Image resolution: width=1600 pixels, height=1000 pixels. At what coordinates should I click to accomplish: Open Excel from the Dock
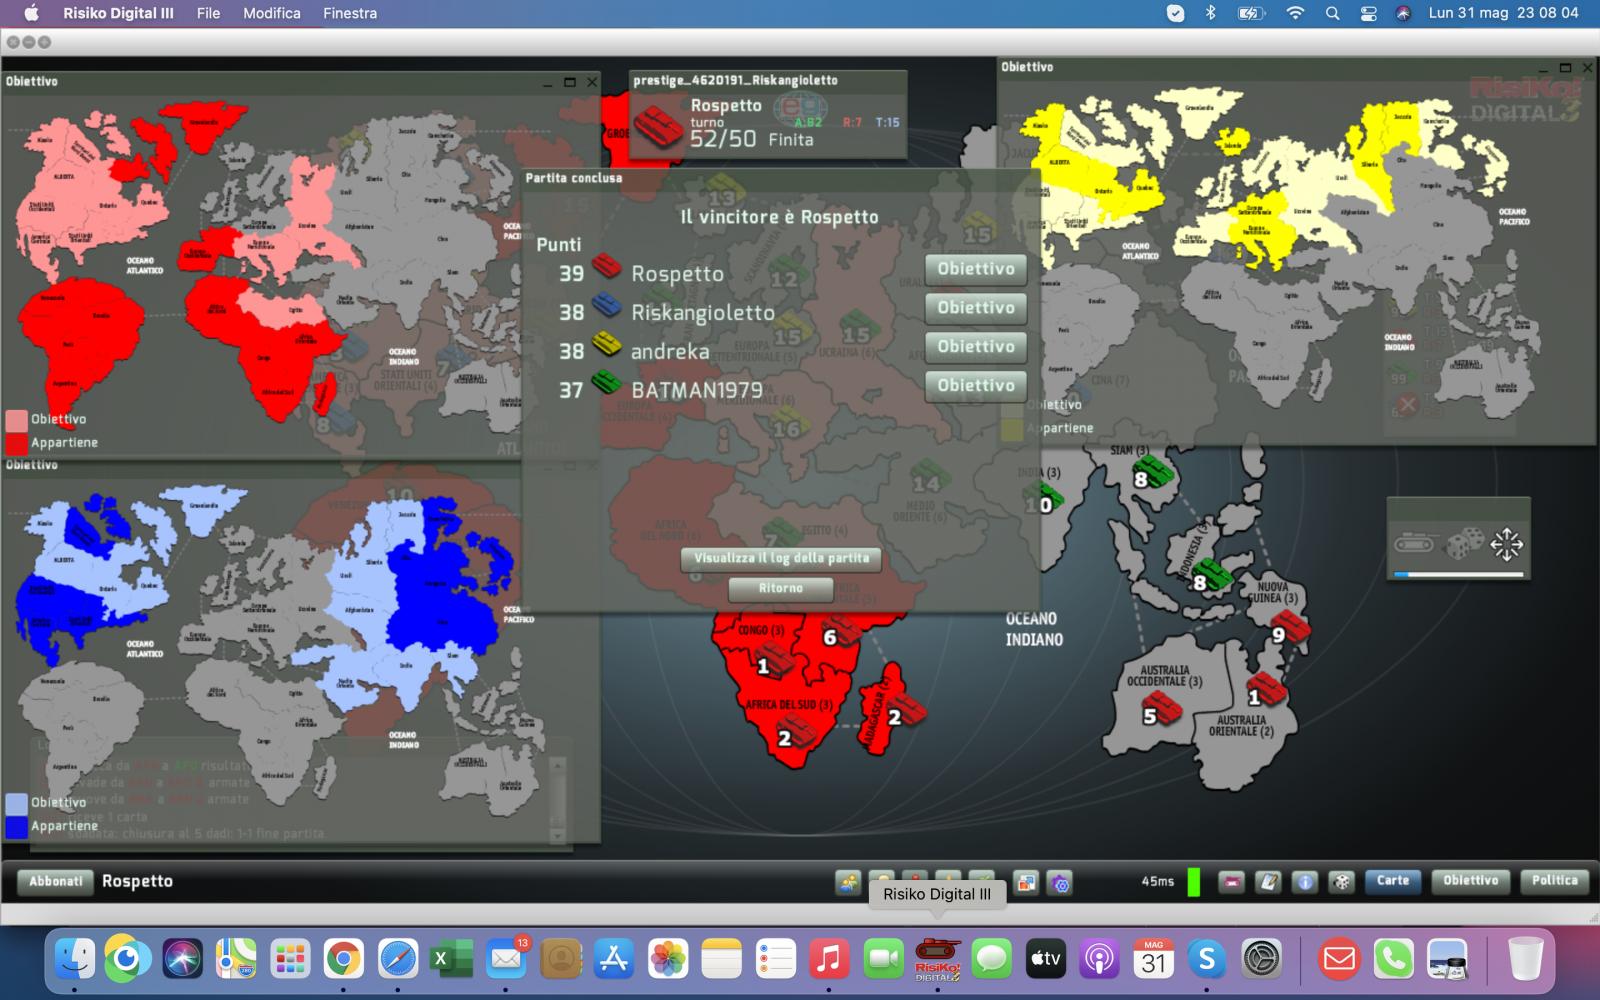point(451,960)
